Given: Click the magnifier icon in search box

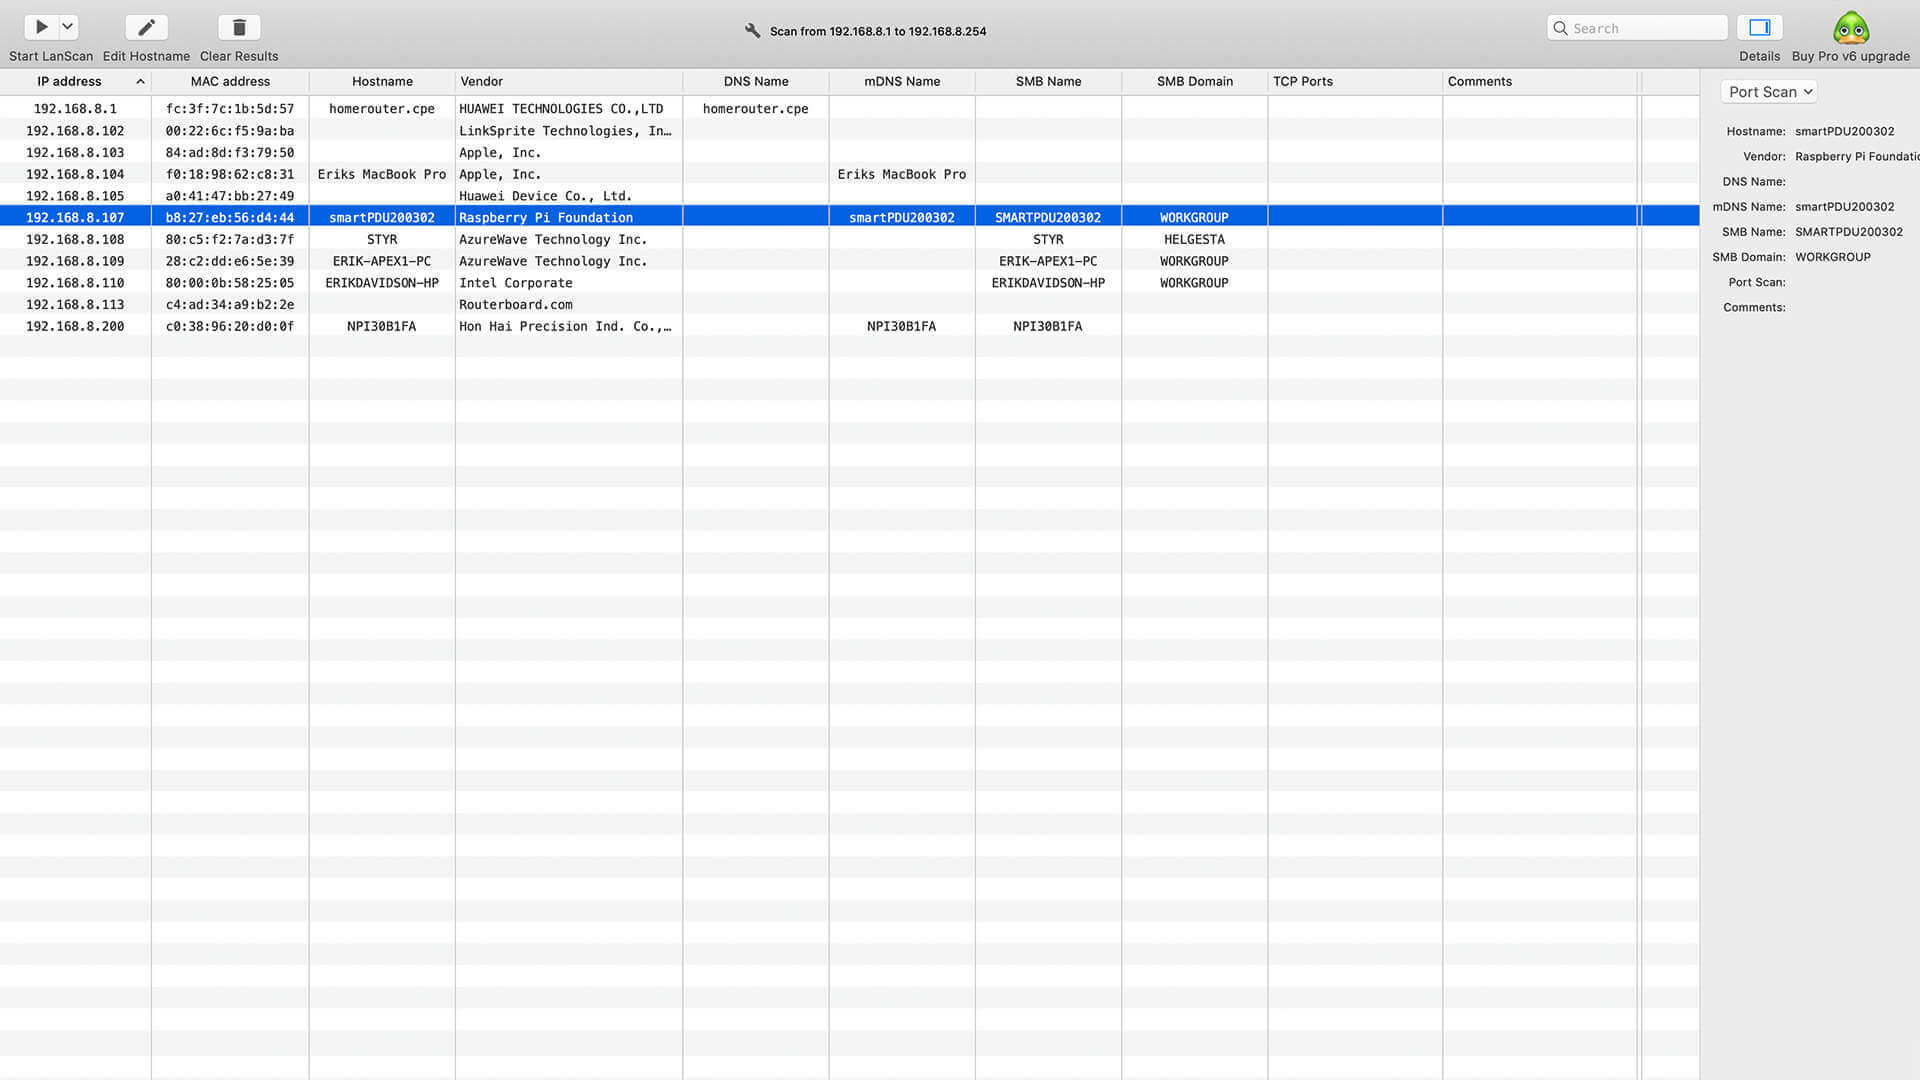Looking at the screenshot, I should (1560, 28).
